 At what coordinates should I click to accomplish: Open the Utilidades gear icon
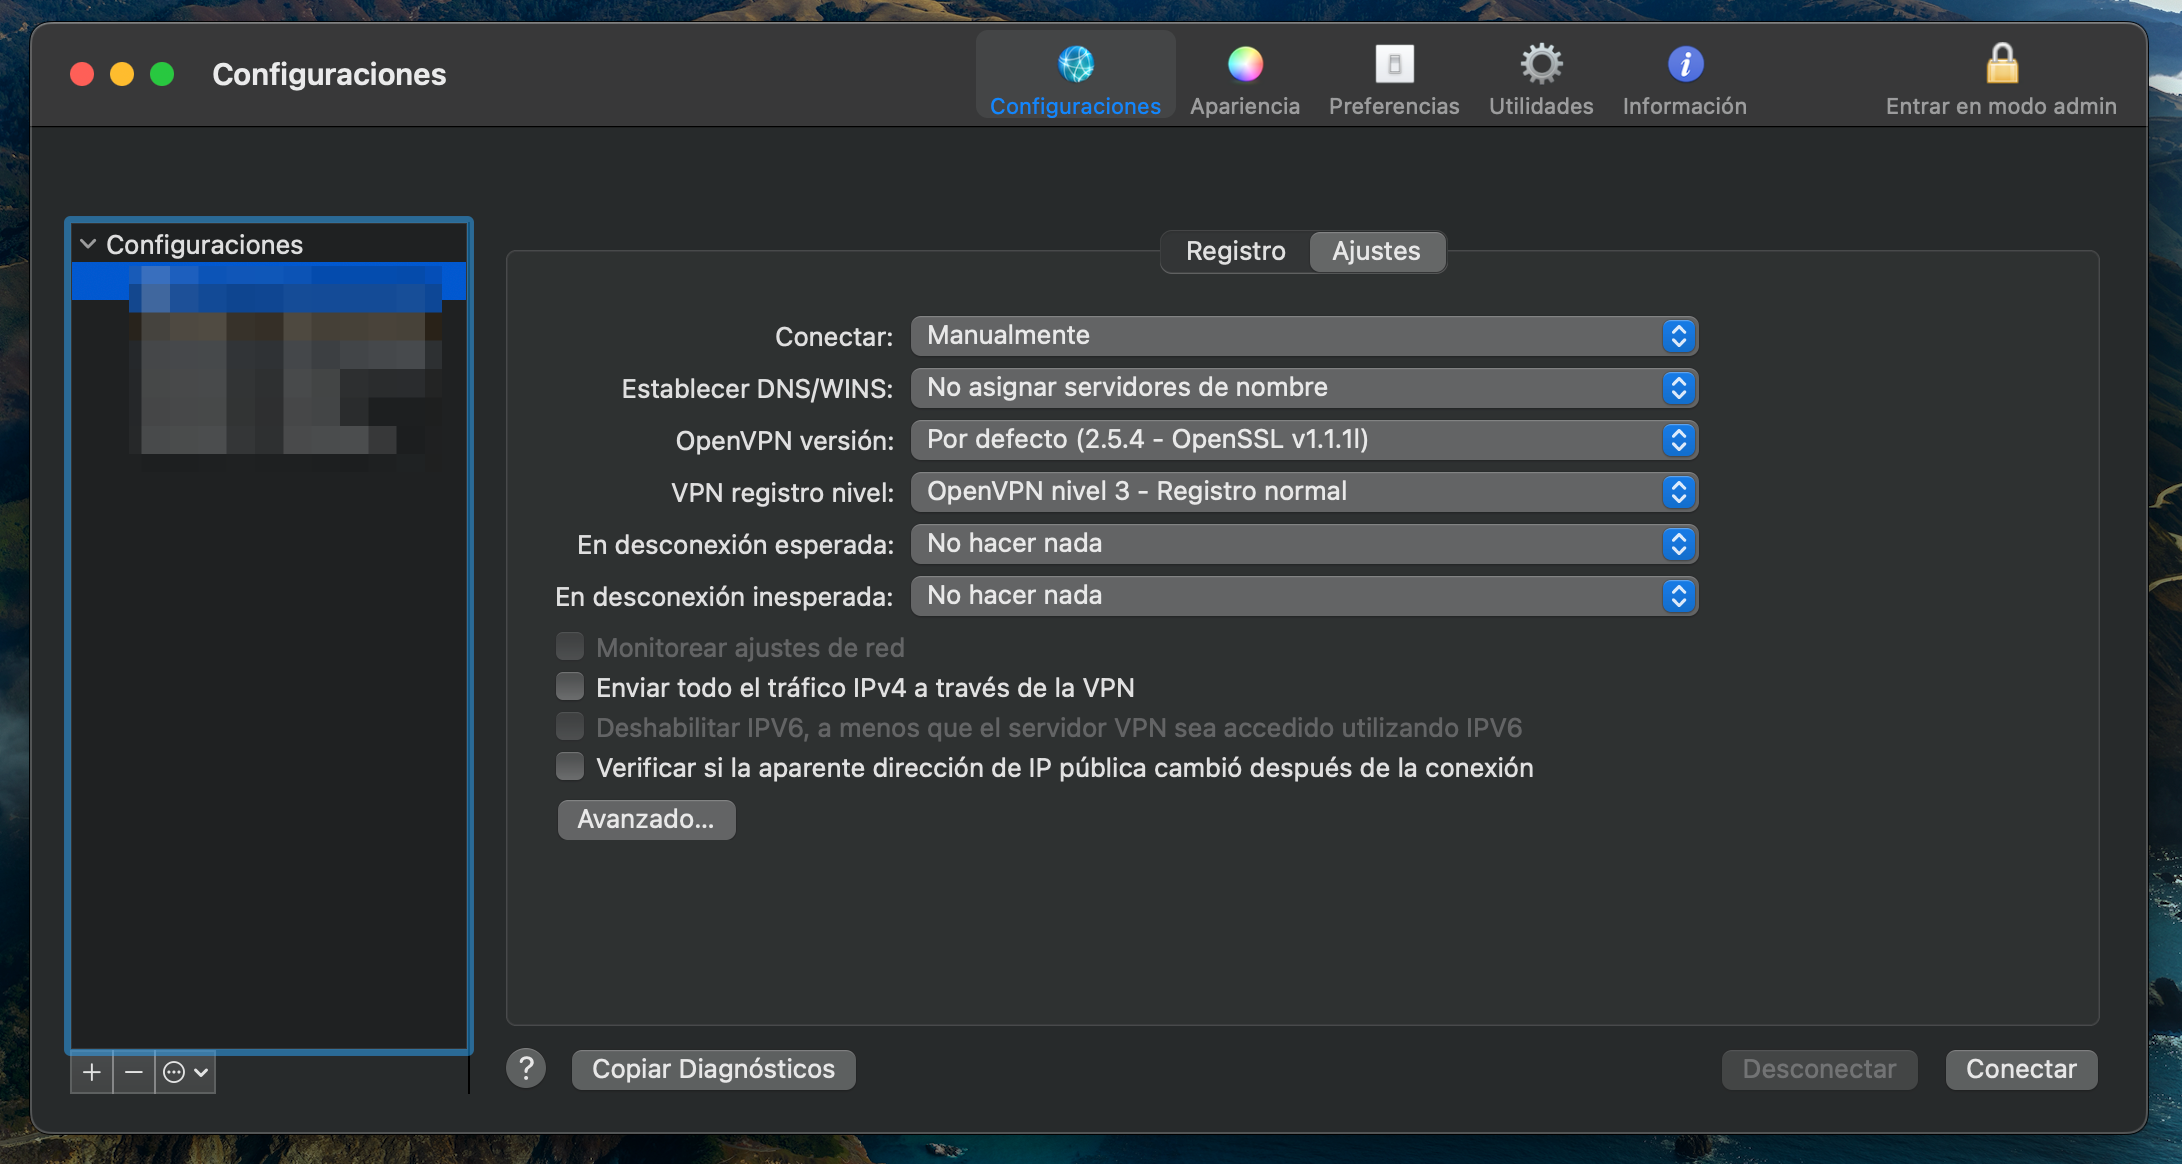(1541, 65)
